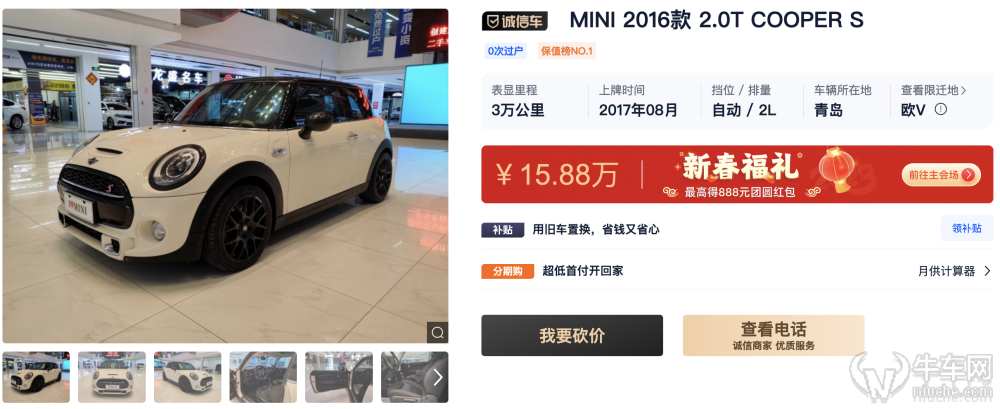Show next thumbnails with the right arrow

438,378
